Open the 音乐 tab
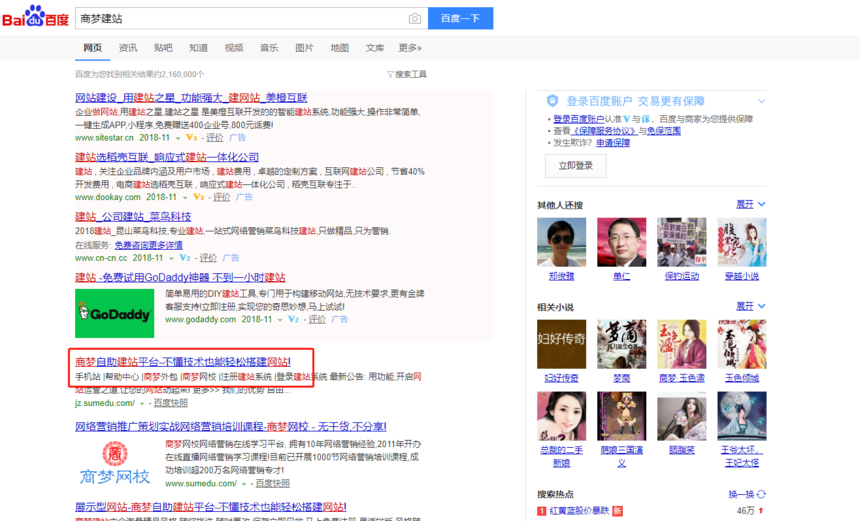This screenshot has width=860, height=521. 269,48
